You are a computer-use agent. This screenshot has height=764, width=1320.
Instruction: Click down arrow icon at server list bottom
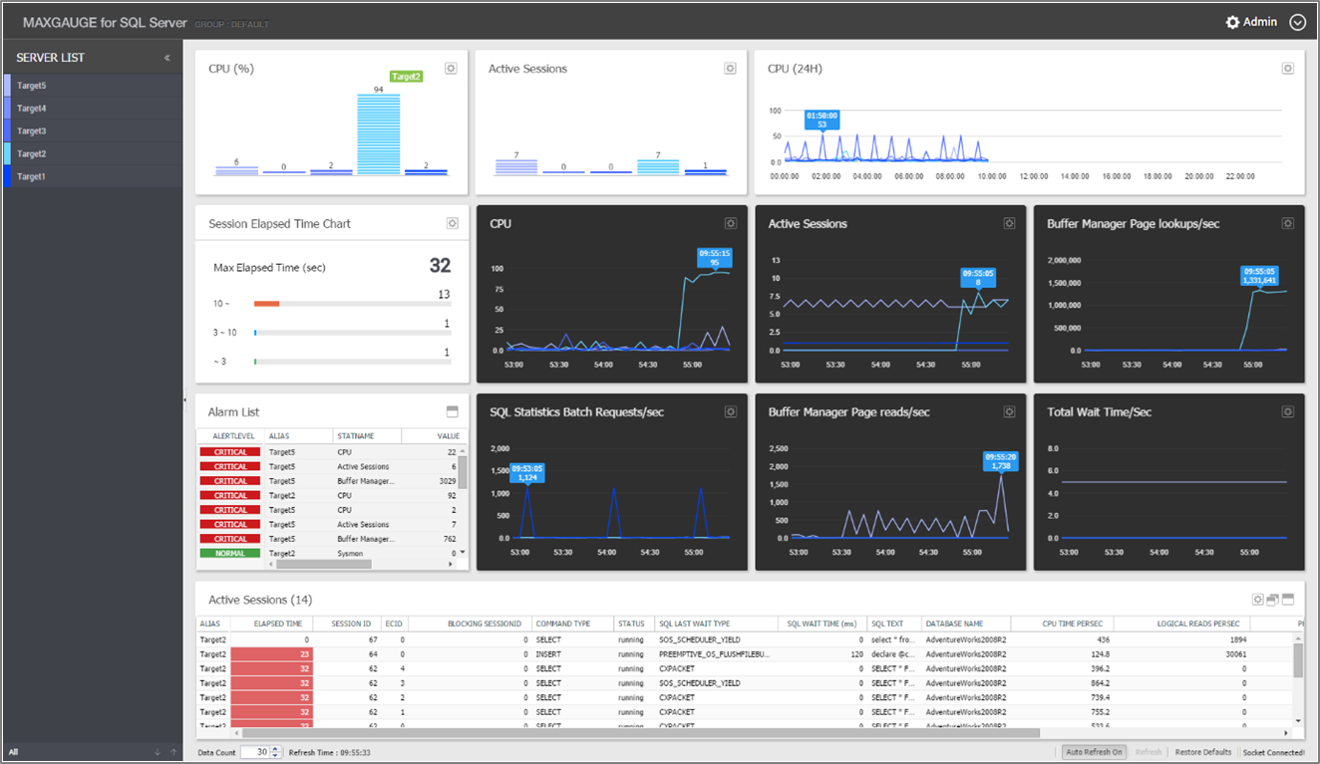click(x=157, y=752)
